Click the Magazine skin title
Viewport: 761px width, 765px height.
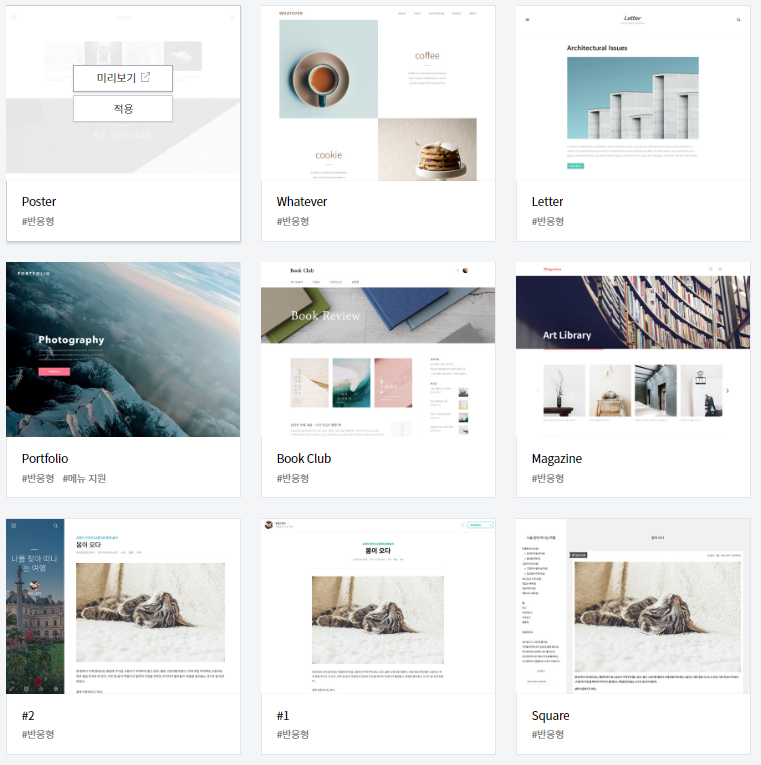pyautogui.click(x=557, y=459)
